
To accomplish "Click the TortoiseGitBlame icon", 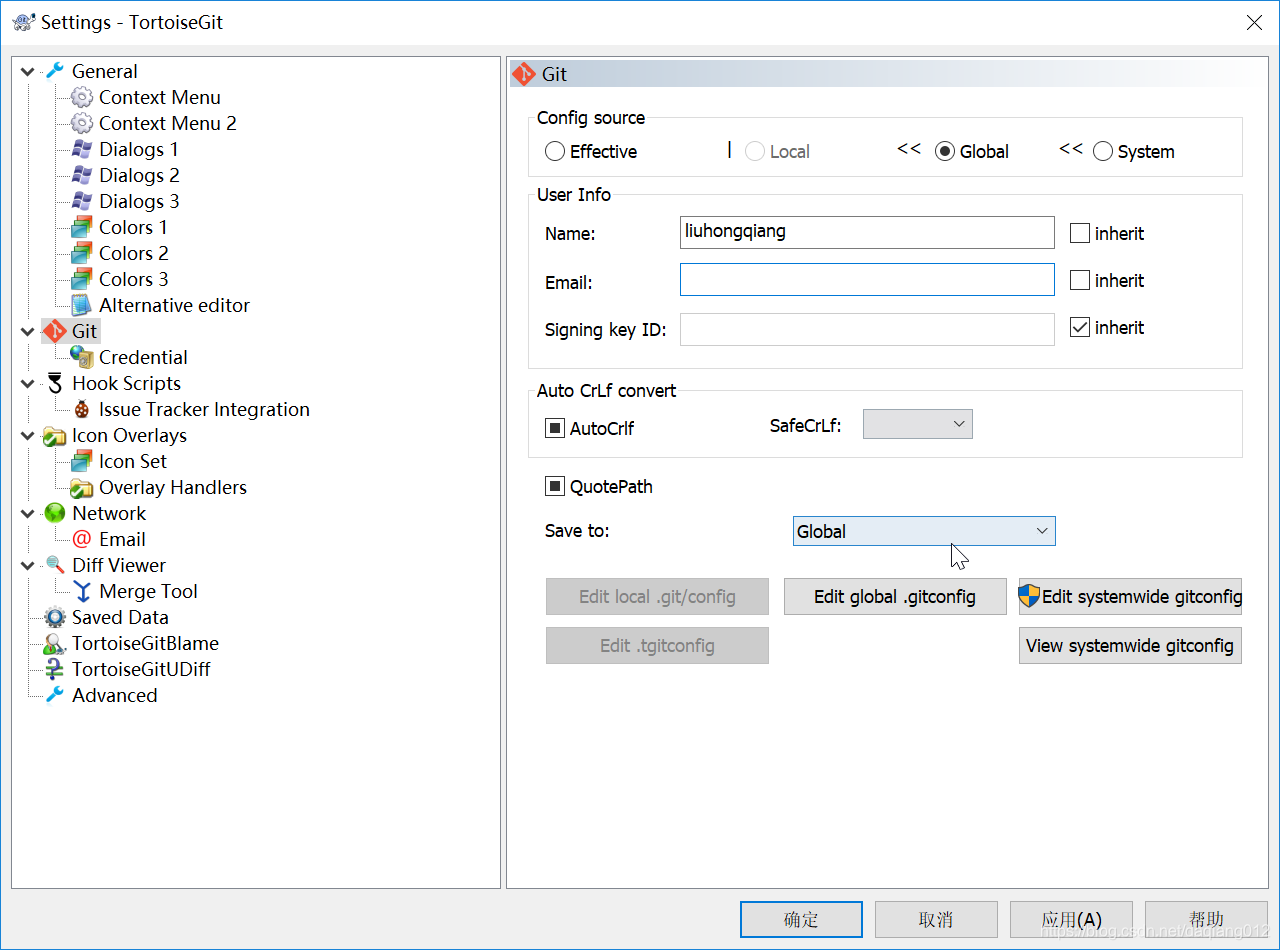I will pos(54,643).
